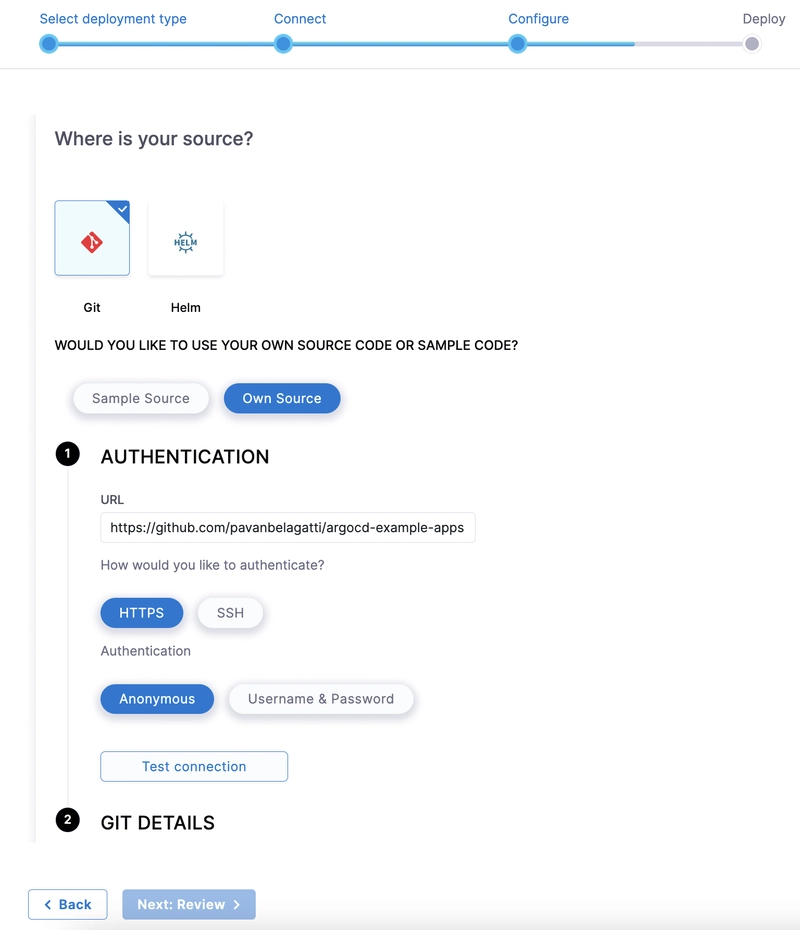Select the Git source card icon
Viewport: 800px width, 930px height.
pyautogui.click(x=92, y=242)
